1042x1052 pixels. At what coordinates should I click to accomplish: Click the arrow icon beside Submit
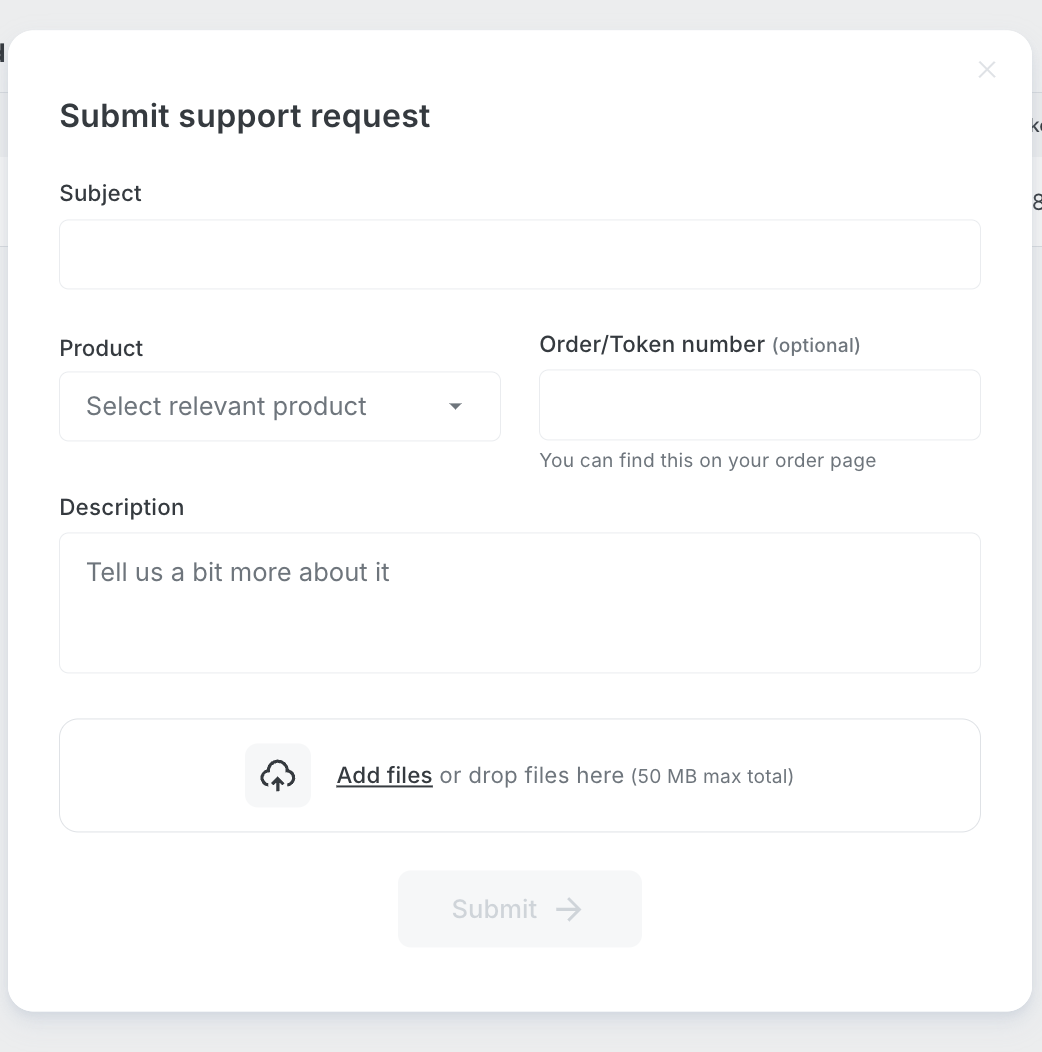[569, 909]
